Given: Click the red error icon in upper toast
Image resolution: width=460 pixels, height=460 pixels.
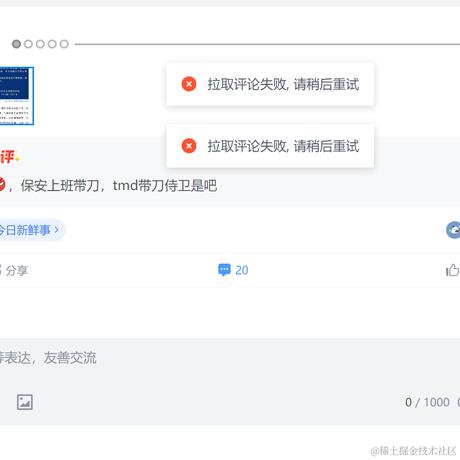Looking at the screenshot, I should [x=189, y=84].
